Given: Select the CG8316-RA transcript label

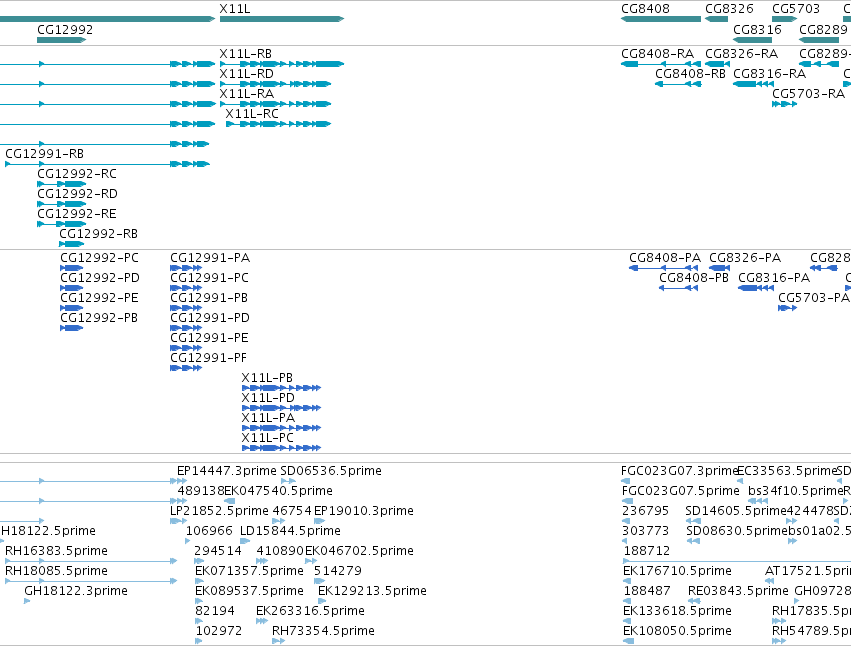Looking at the screenshot, I should [x=770, y=74].
